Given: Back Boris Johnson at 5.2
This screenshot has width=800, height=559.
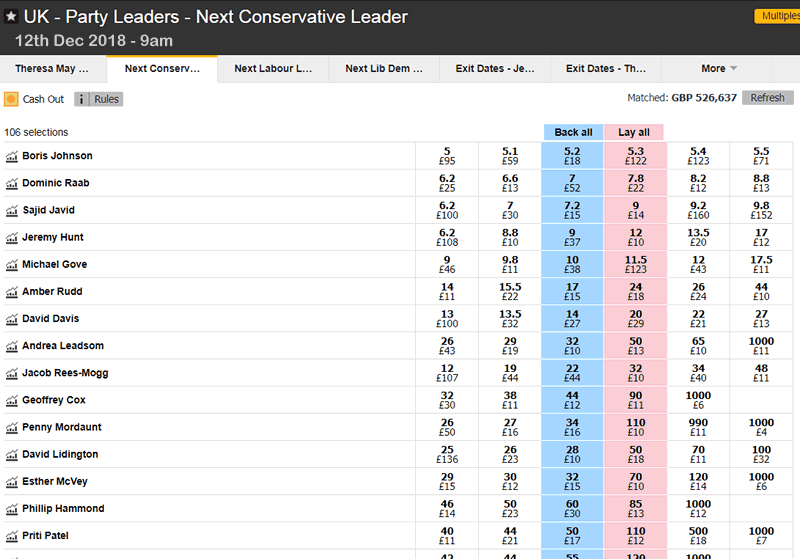Looking at the screenshot, I should (572, 156).
